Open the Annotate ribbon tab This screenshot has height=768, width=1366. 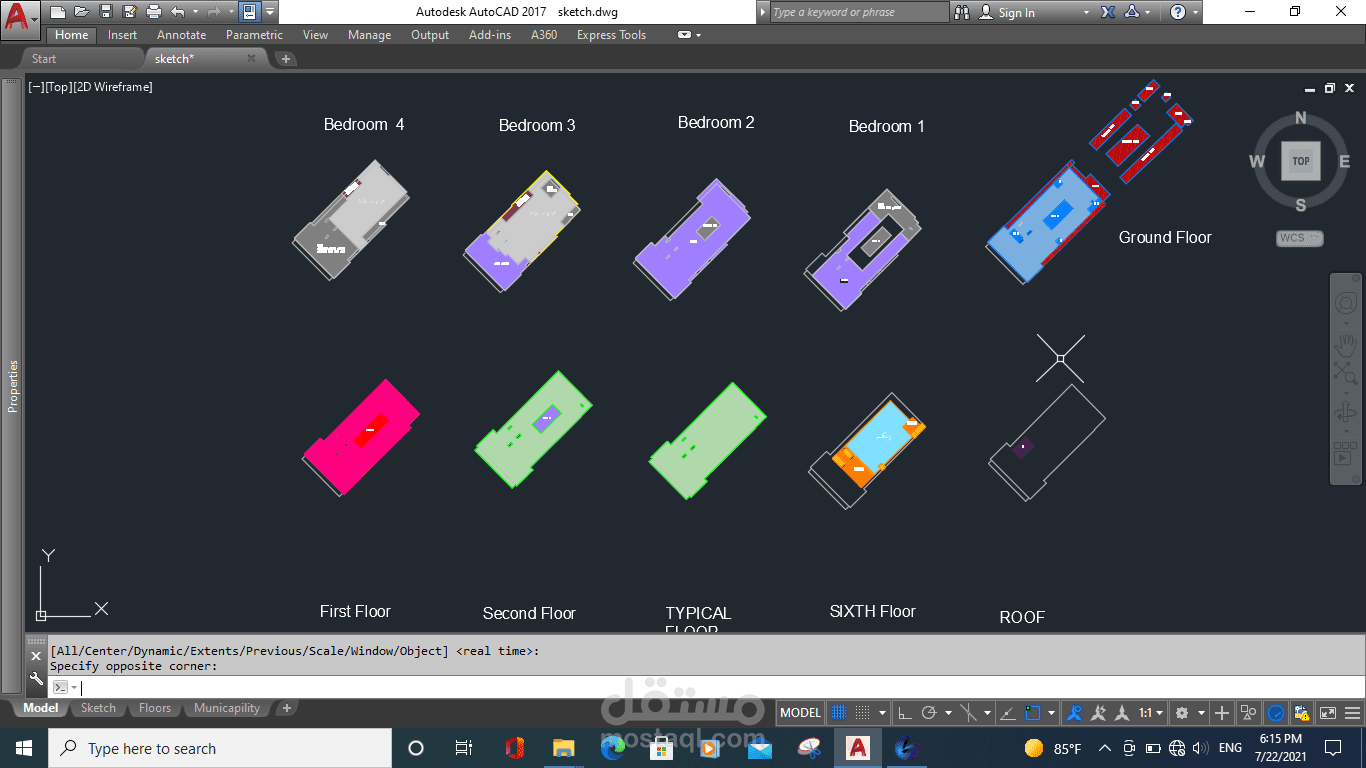click(x=181, y=35)
